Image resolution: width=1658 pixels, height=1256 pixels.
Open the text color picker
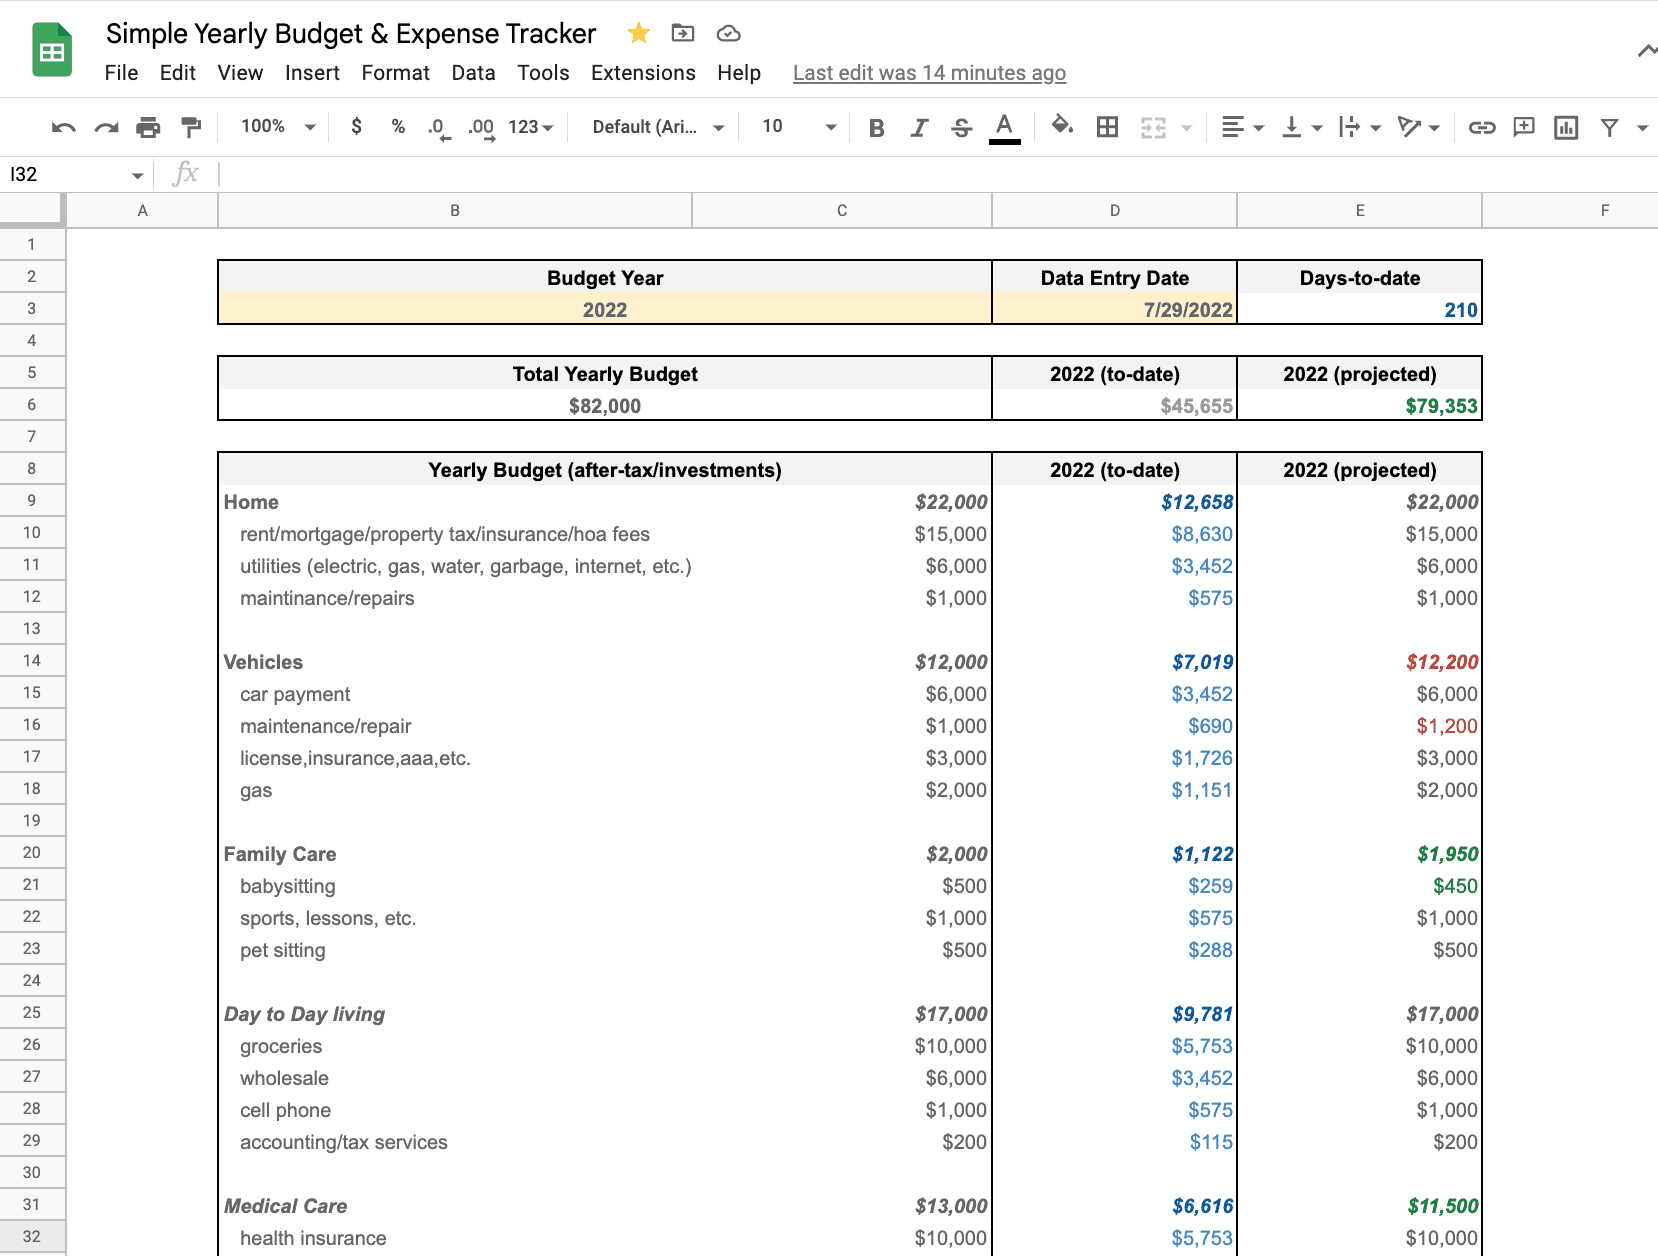point(1005,127)
